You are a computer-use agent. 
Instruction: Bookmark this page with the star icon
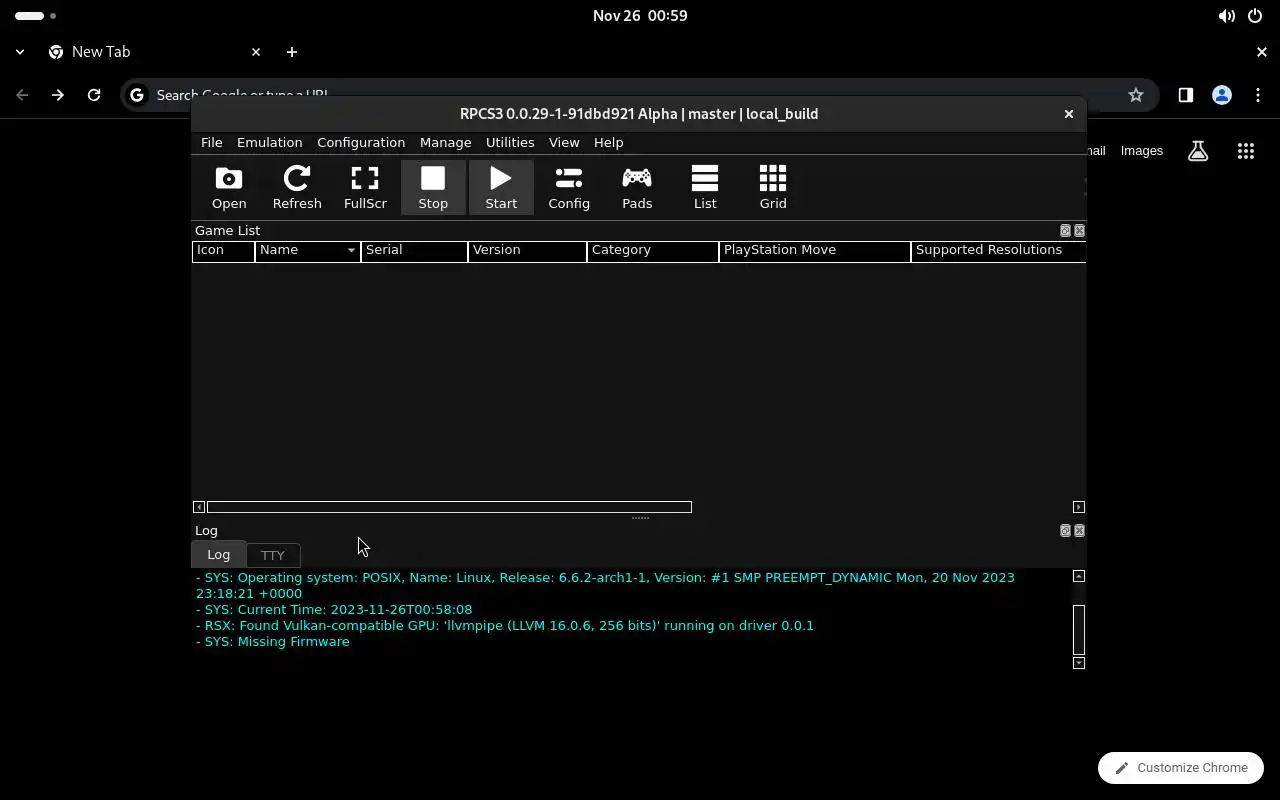(1136, 95)
